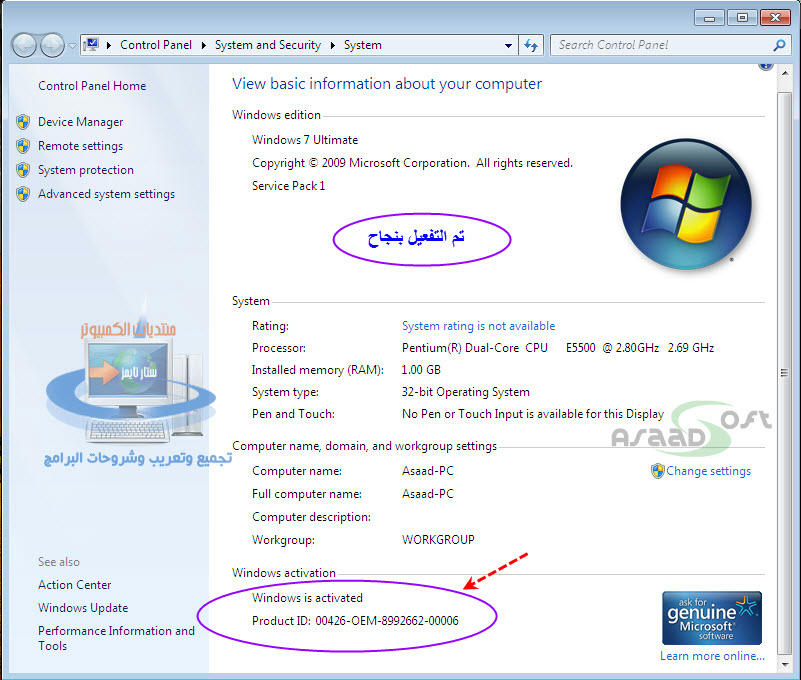Click the shield icon next to Change settings
Viewport: 801px width, 680px height.
[x=657, y=471]
